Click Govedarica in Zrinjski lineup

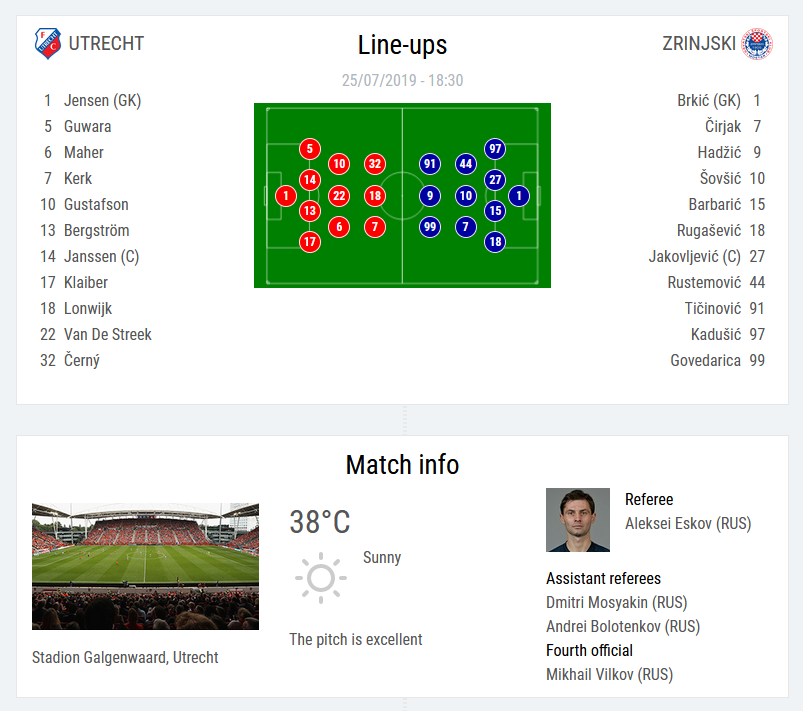[x=705, y=361]
